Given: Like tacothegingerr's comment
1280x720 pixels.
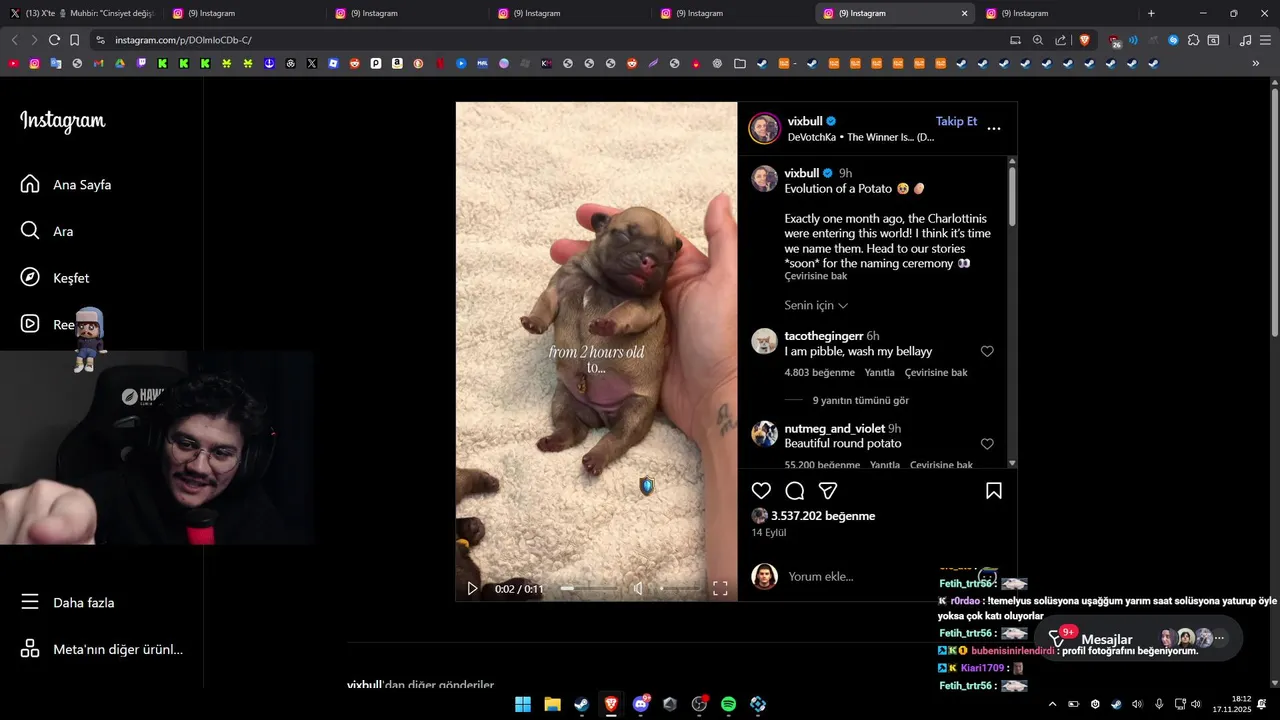Looking at the screenshot, I should 987,352.
